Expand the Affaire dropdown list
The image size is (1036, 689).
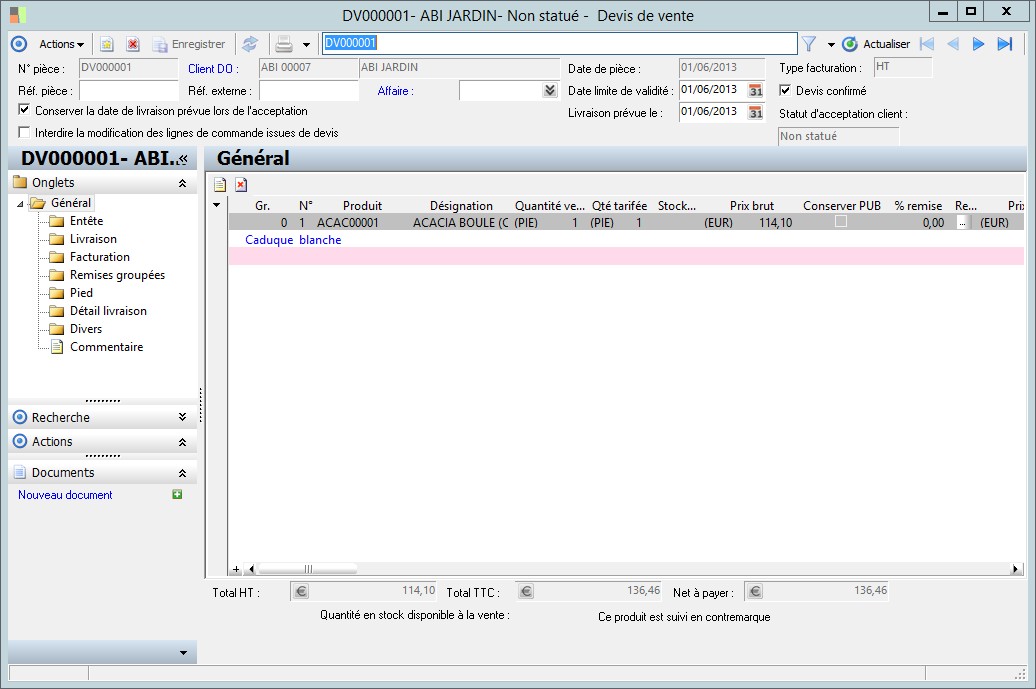[549, 91]
